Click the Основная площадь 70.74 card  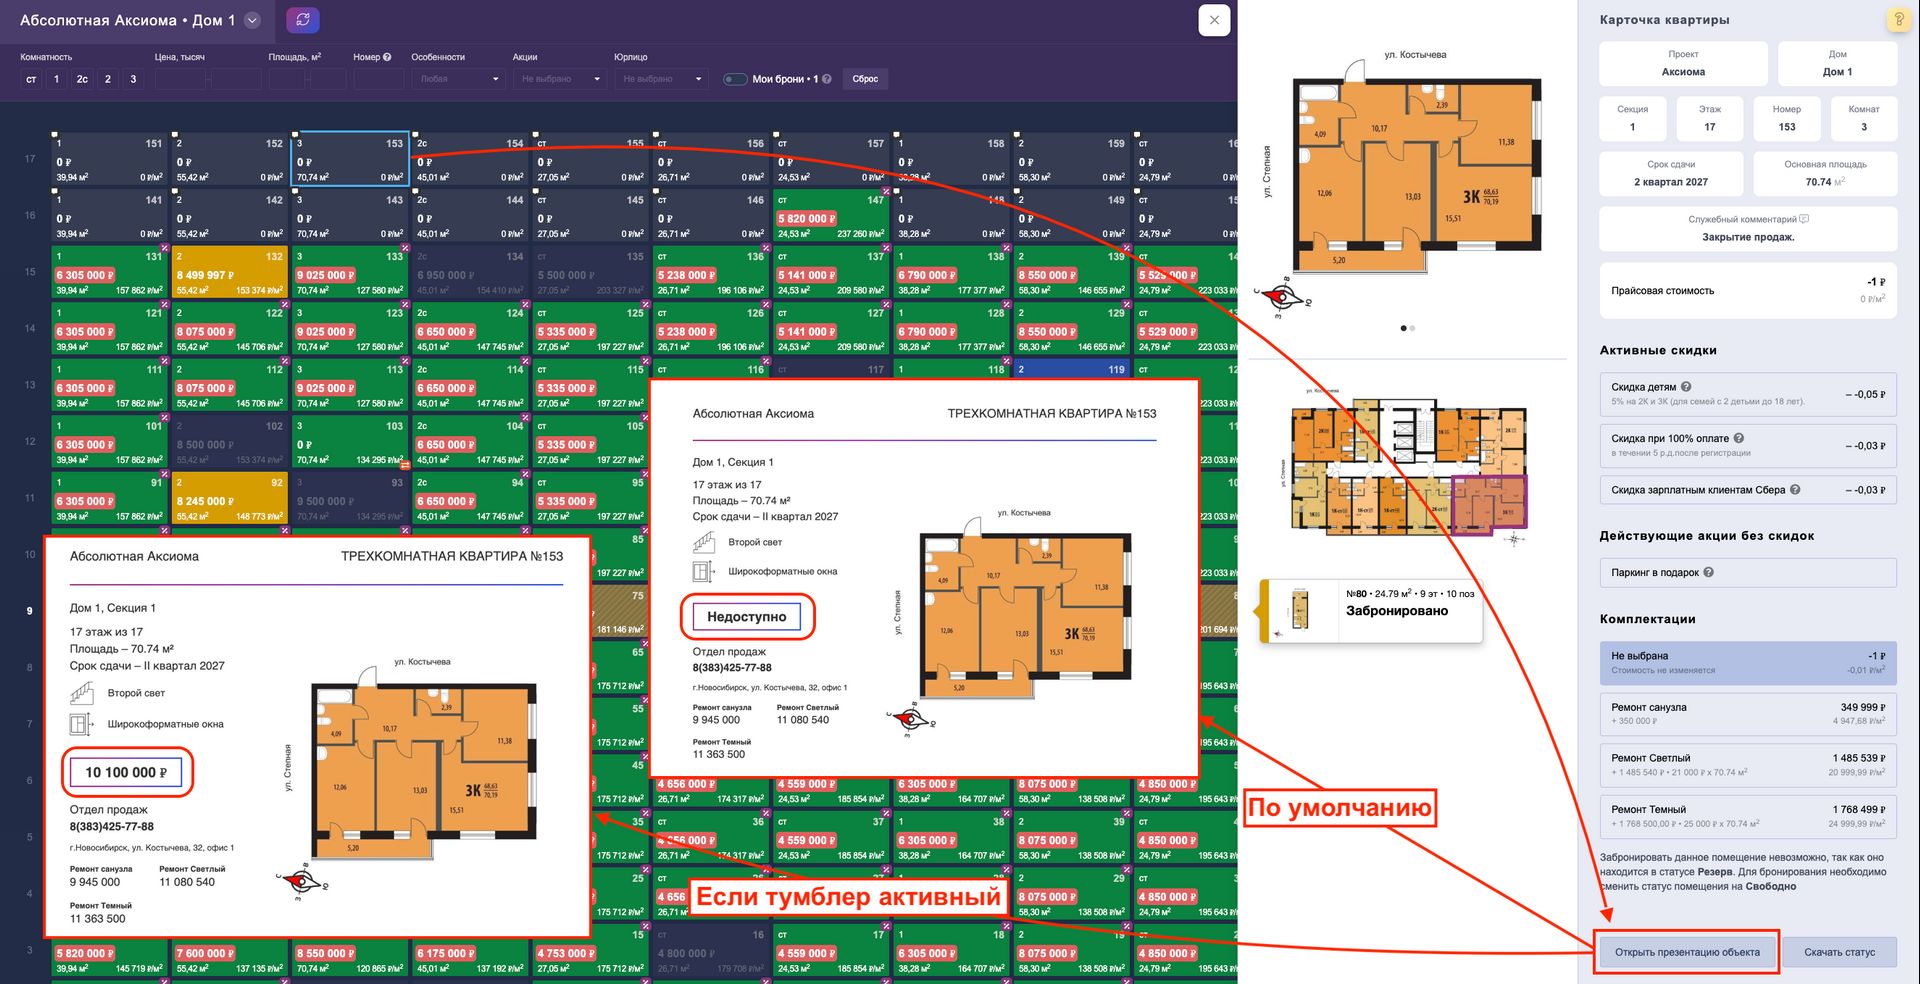click(1825, 173)
